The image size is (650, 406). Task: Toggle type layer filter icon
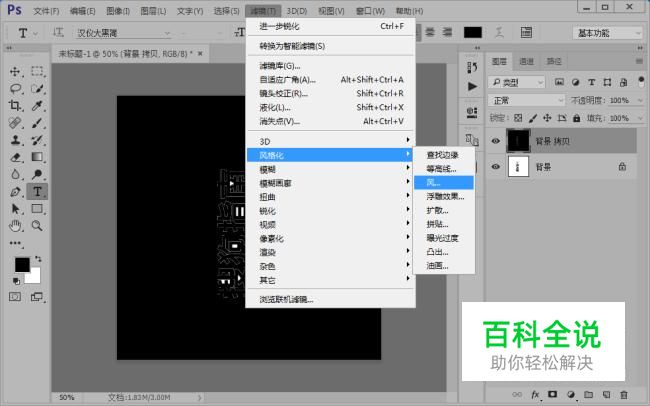[592, 82]
